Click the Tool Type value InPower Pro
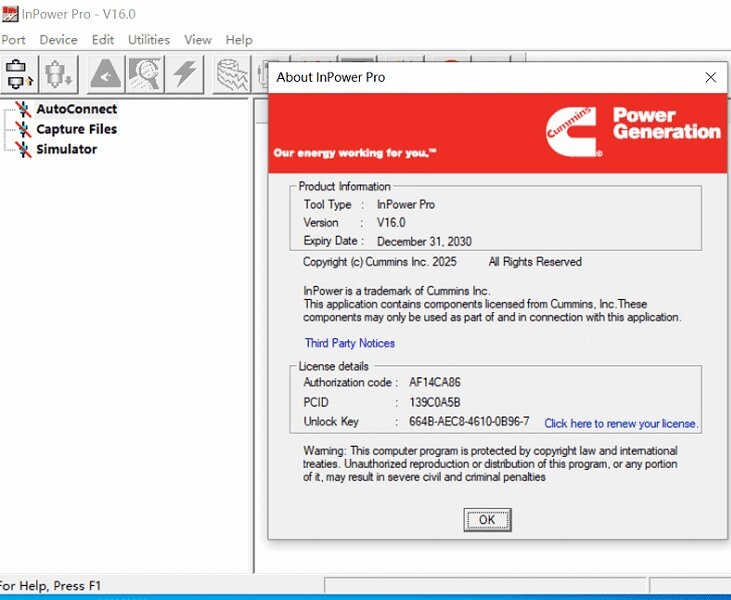The height and width of the screenshot is (600, 731). (406, 205)
